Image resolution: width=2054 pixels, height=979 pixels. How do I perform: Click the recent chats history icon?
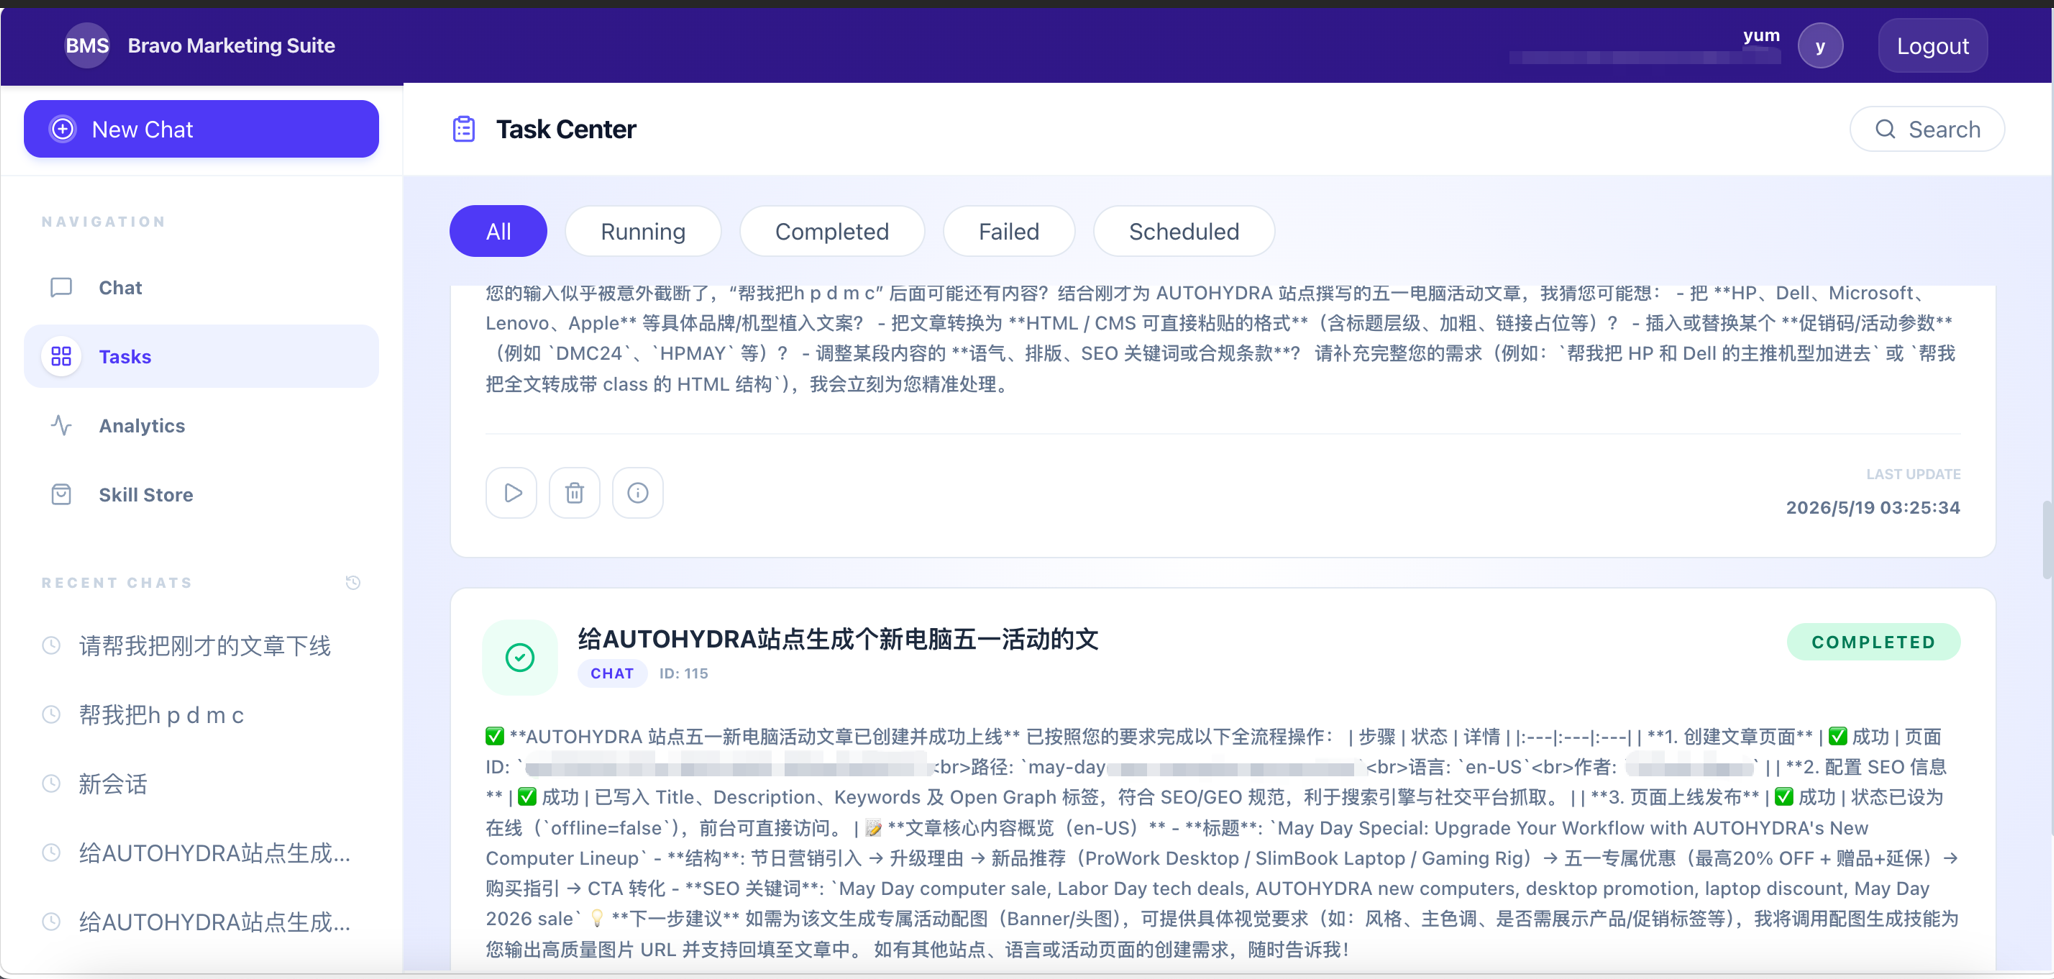coord(353,583)
